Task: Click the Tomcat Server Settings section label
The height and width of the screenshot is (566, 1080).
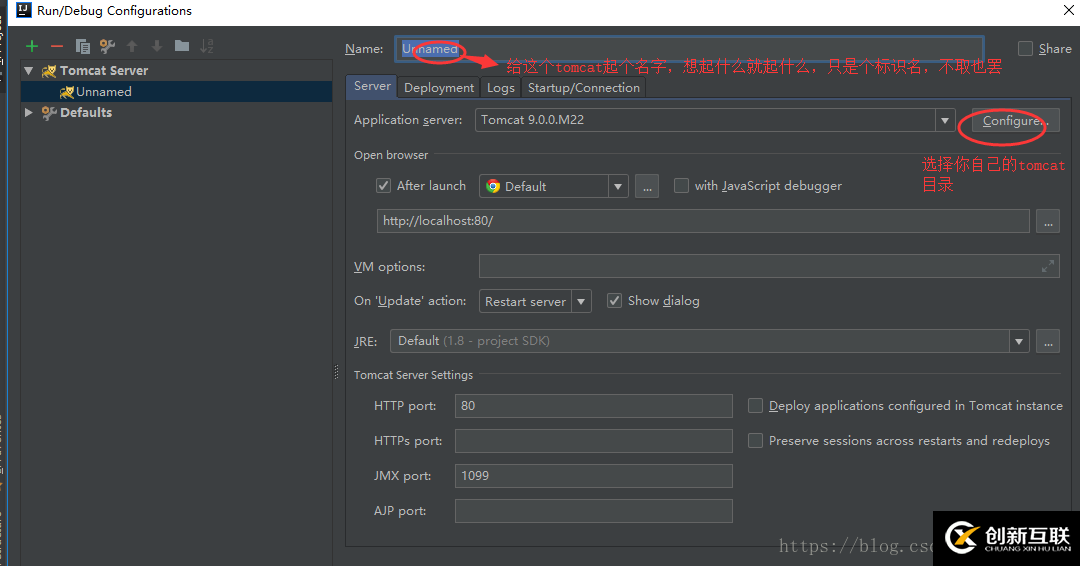Action: [413, 375]
